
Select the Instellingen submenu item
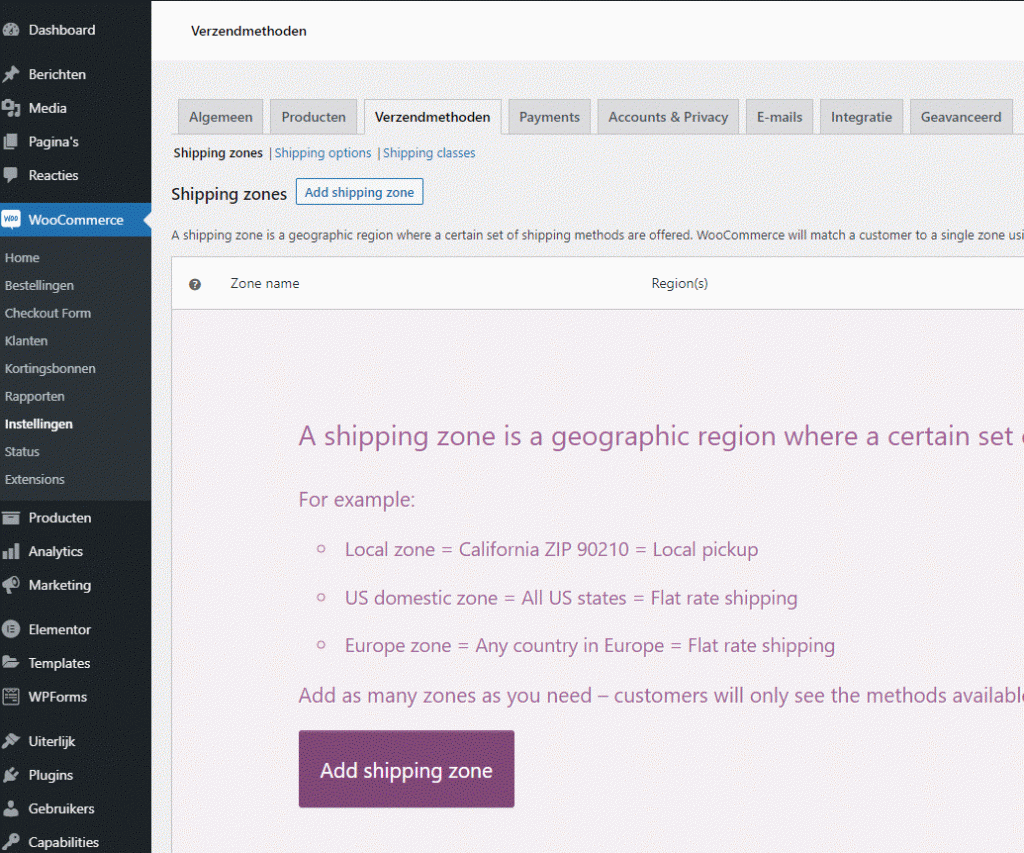pos(39,424)
